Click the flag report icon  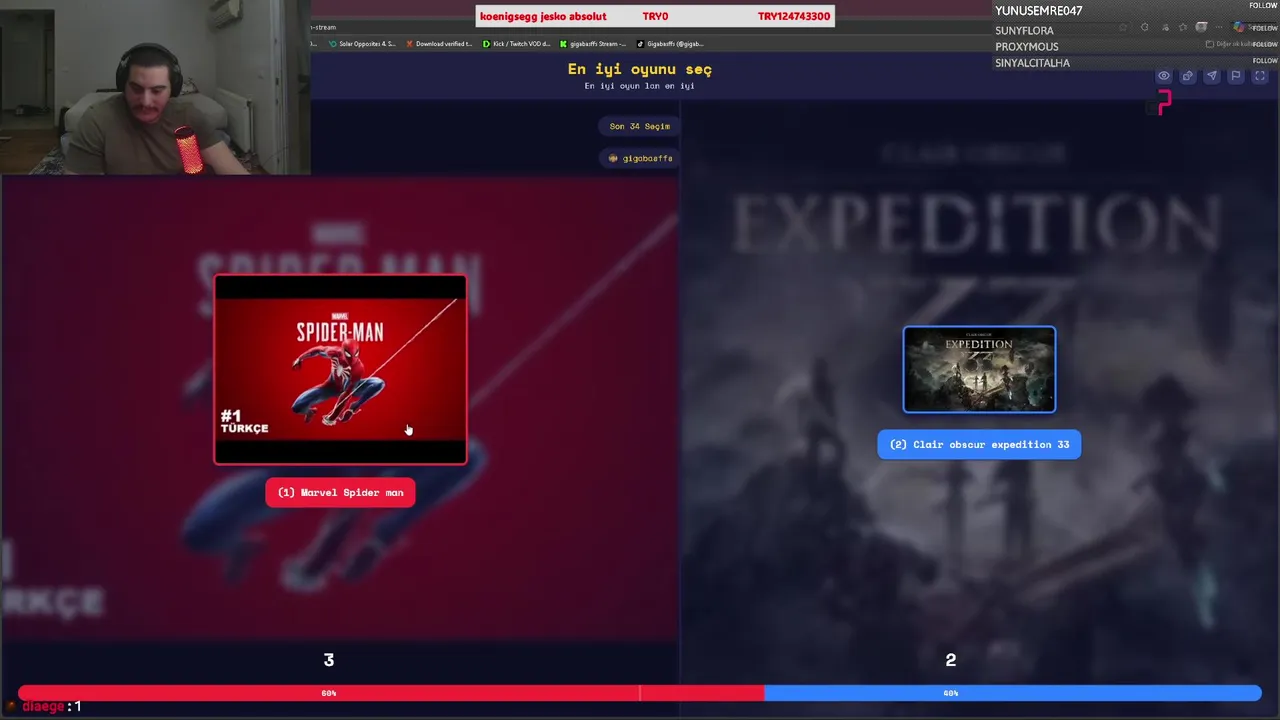(x=1236, y=76)
